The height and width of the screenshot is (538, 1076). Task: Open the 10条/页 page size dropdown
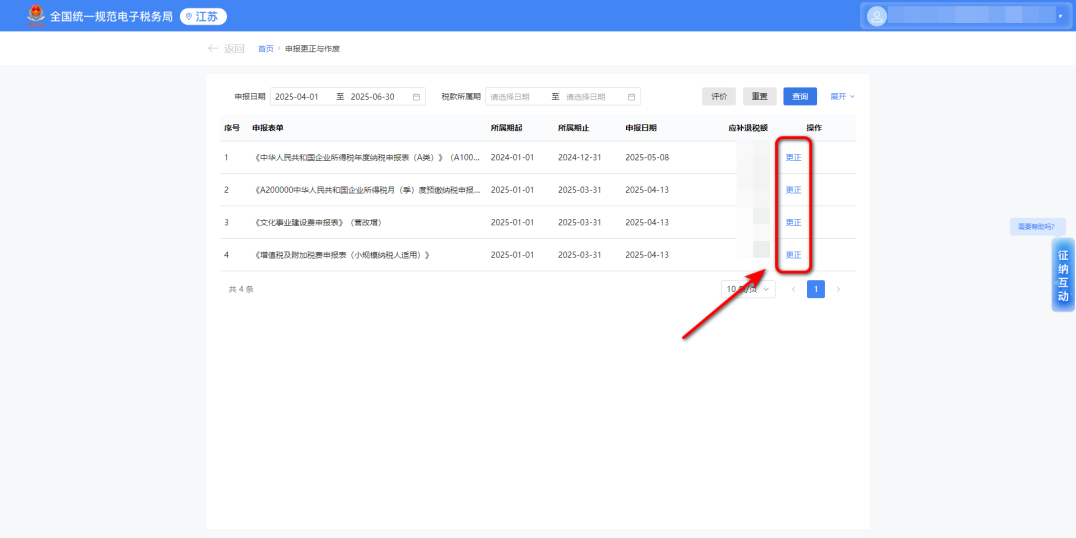click(749, 289)
